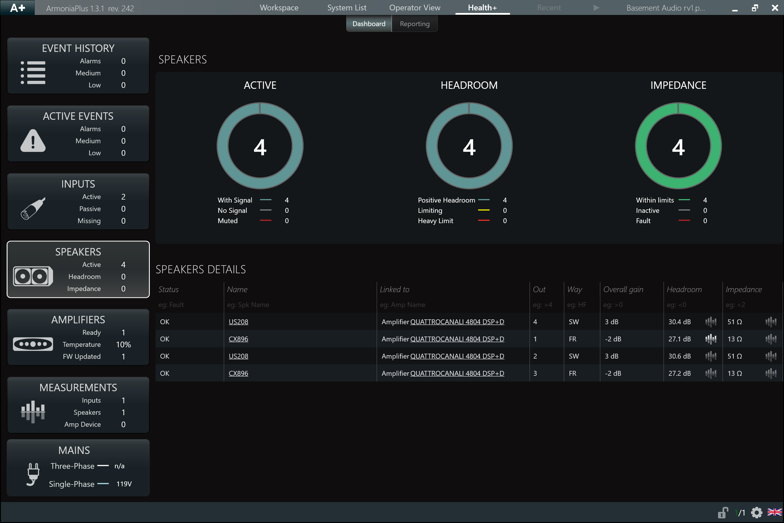Switch to the Reporting view
Screen dimensions: 784x523
[x=415, y=24]
